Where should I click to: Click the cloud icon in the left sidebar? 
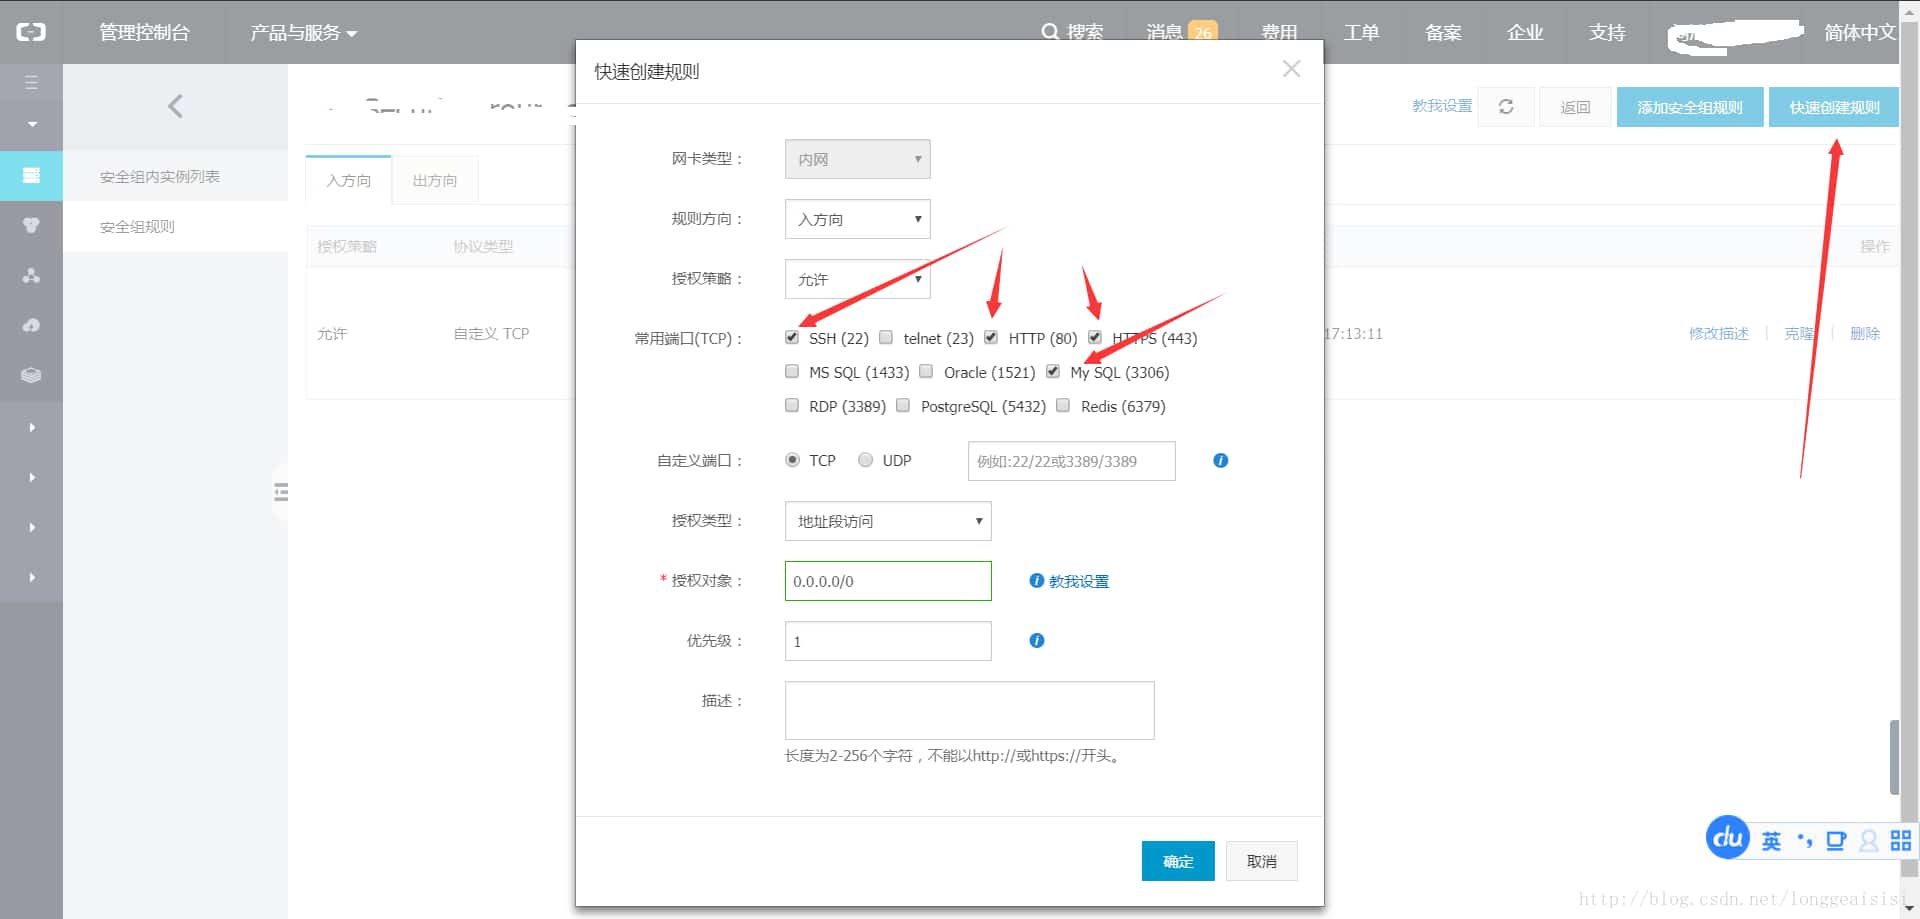(31, 325)
